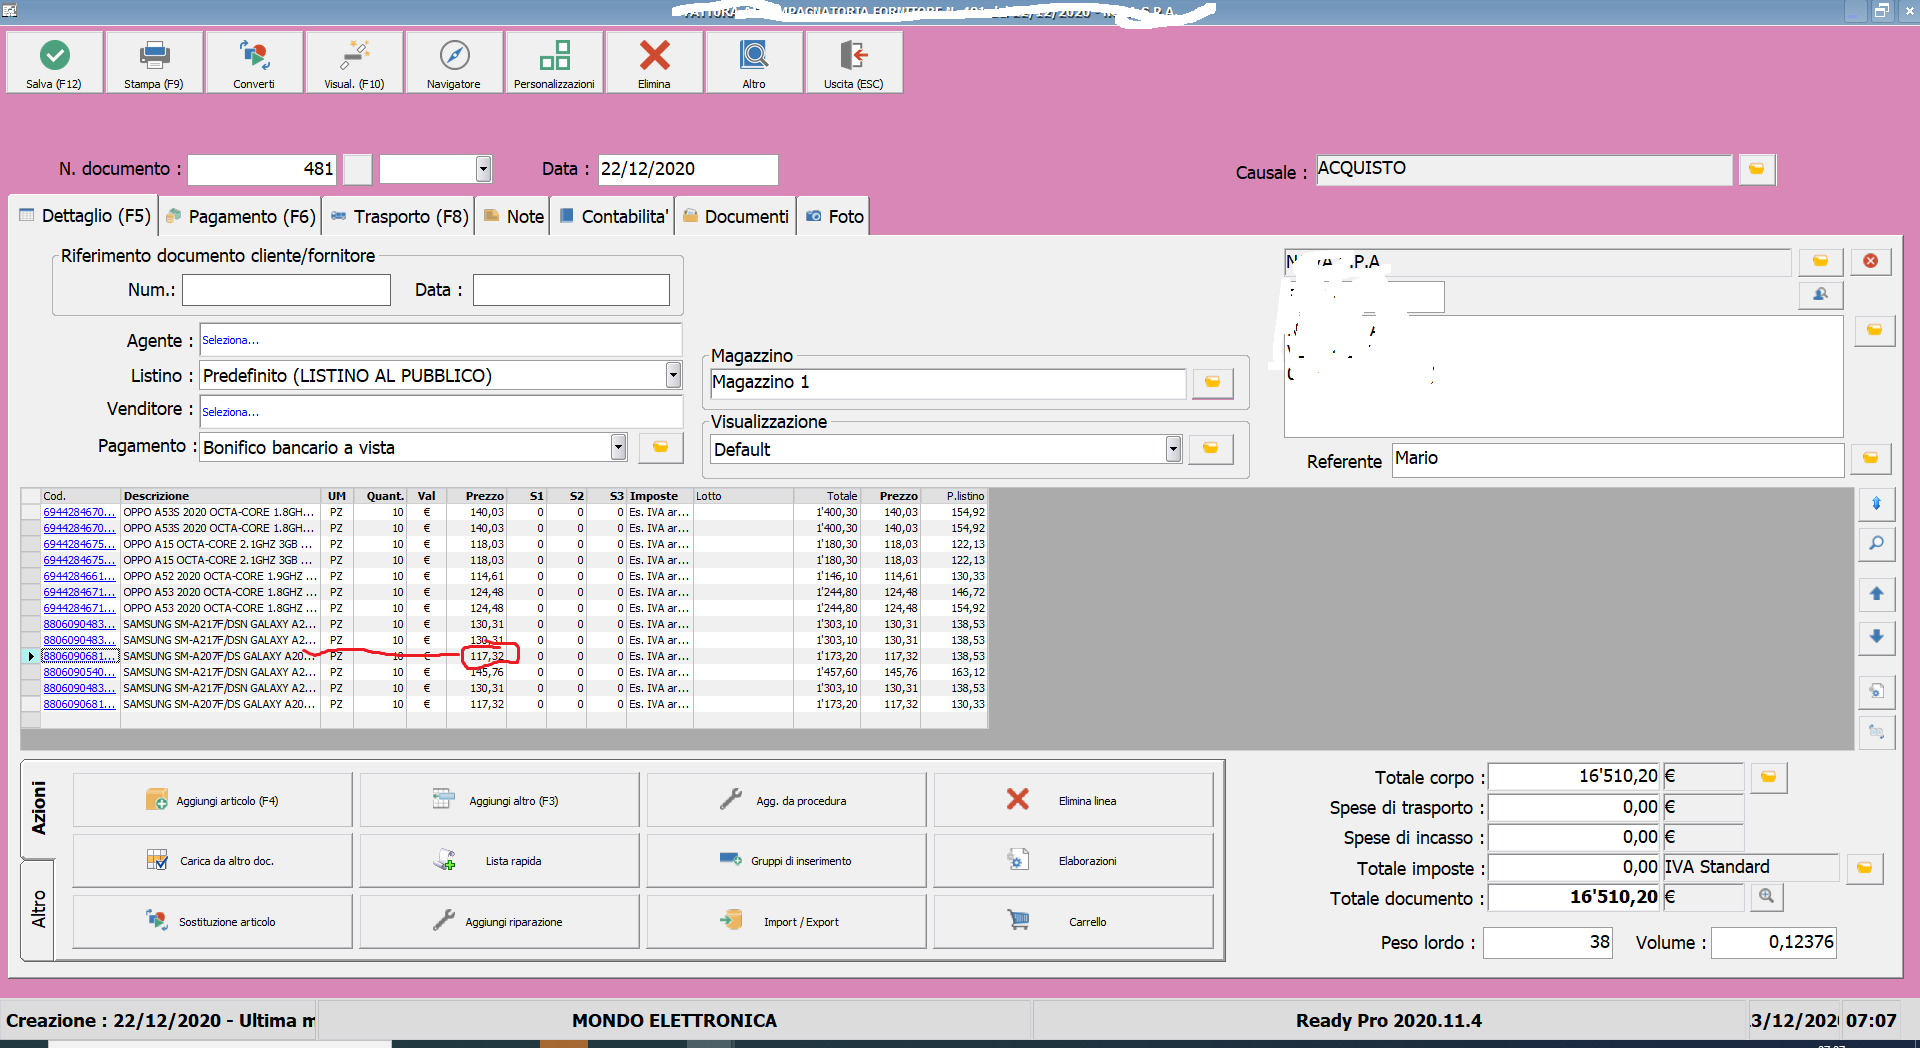Open the Carrello button
Screen dimensions: 1920x1048
[1073, 921]
